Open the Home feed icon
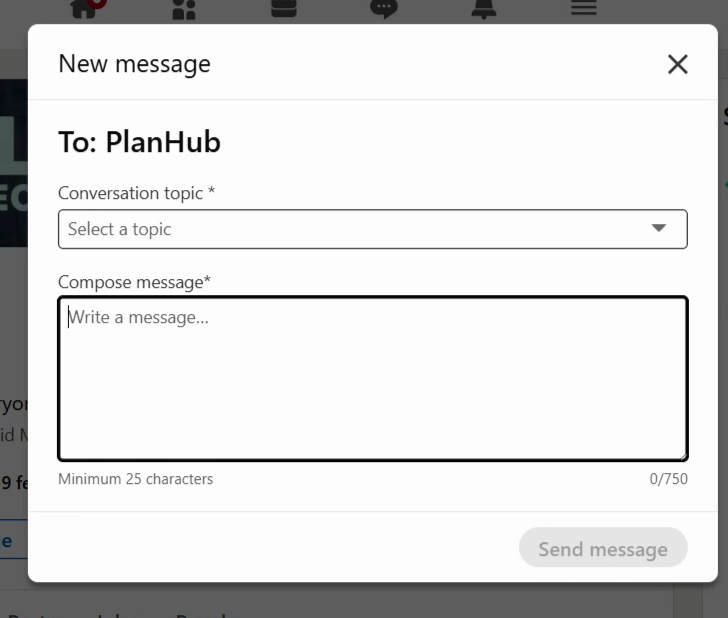728x618 pixels. tap(84, 8)
